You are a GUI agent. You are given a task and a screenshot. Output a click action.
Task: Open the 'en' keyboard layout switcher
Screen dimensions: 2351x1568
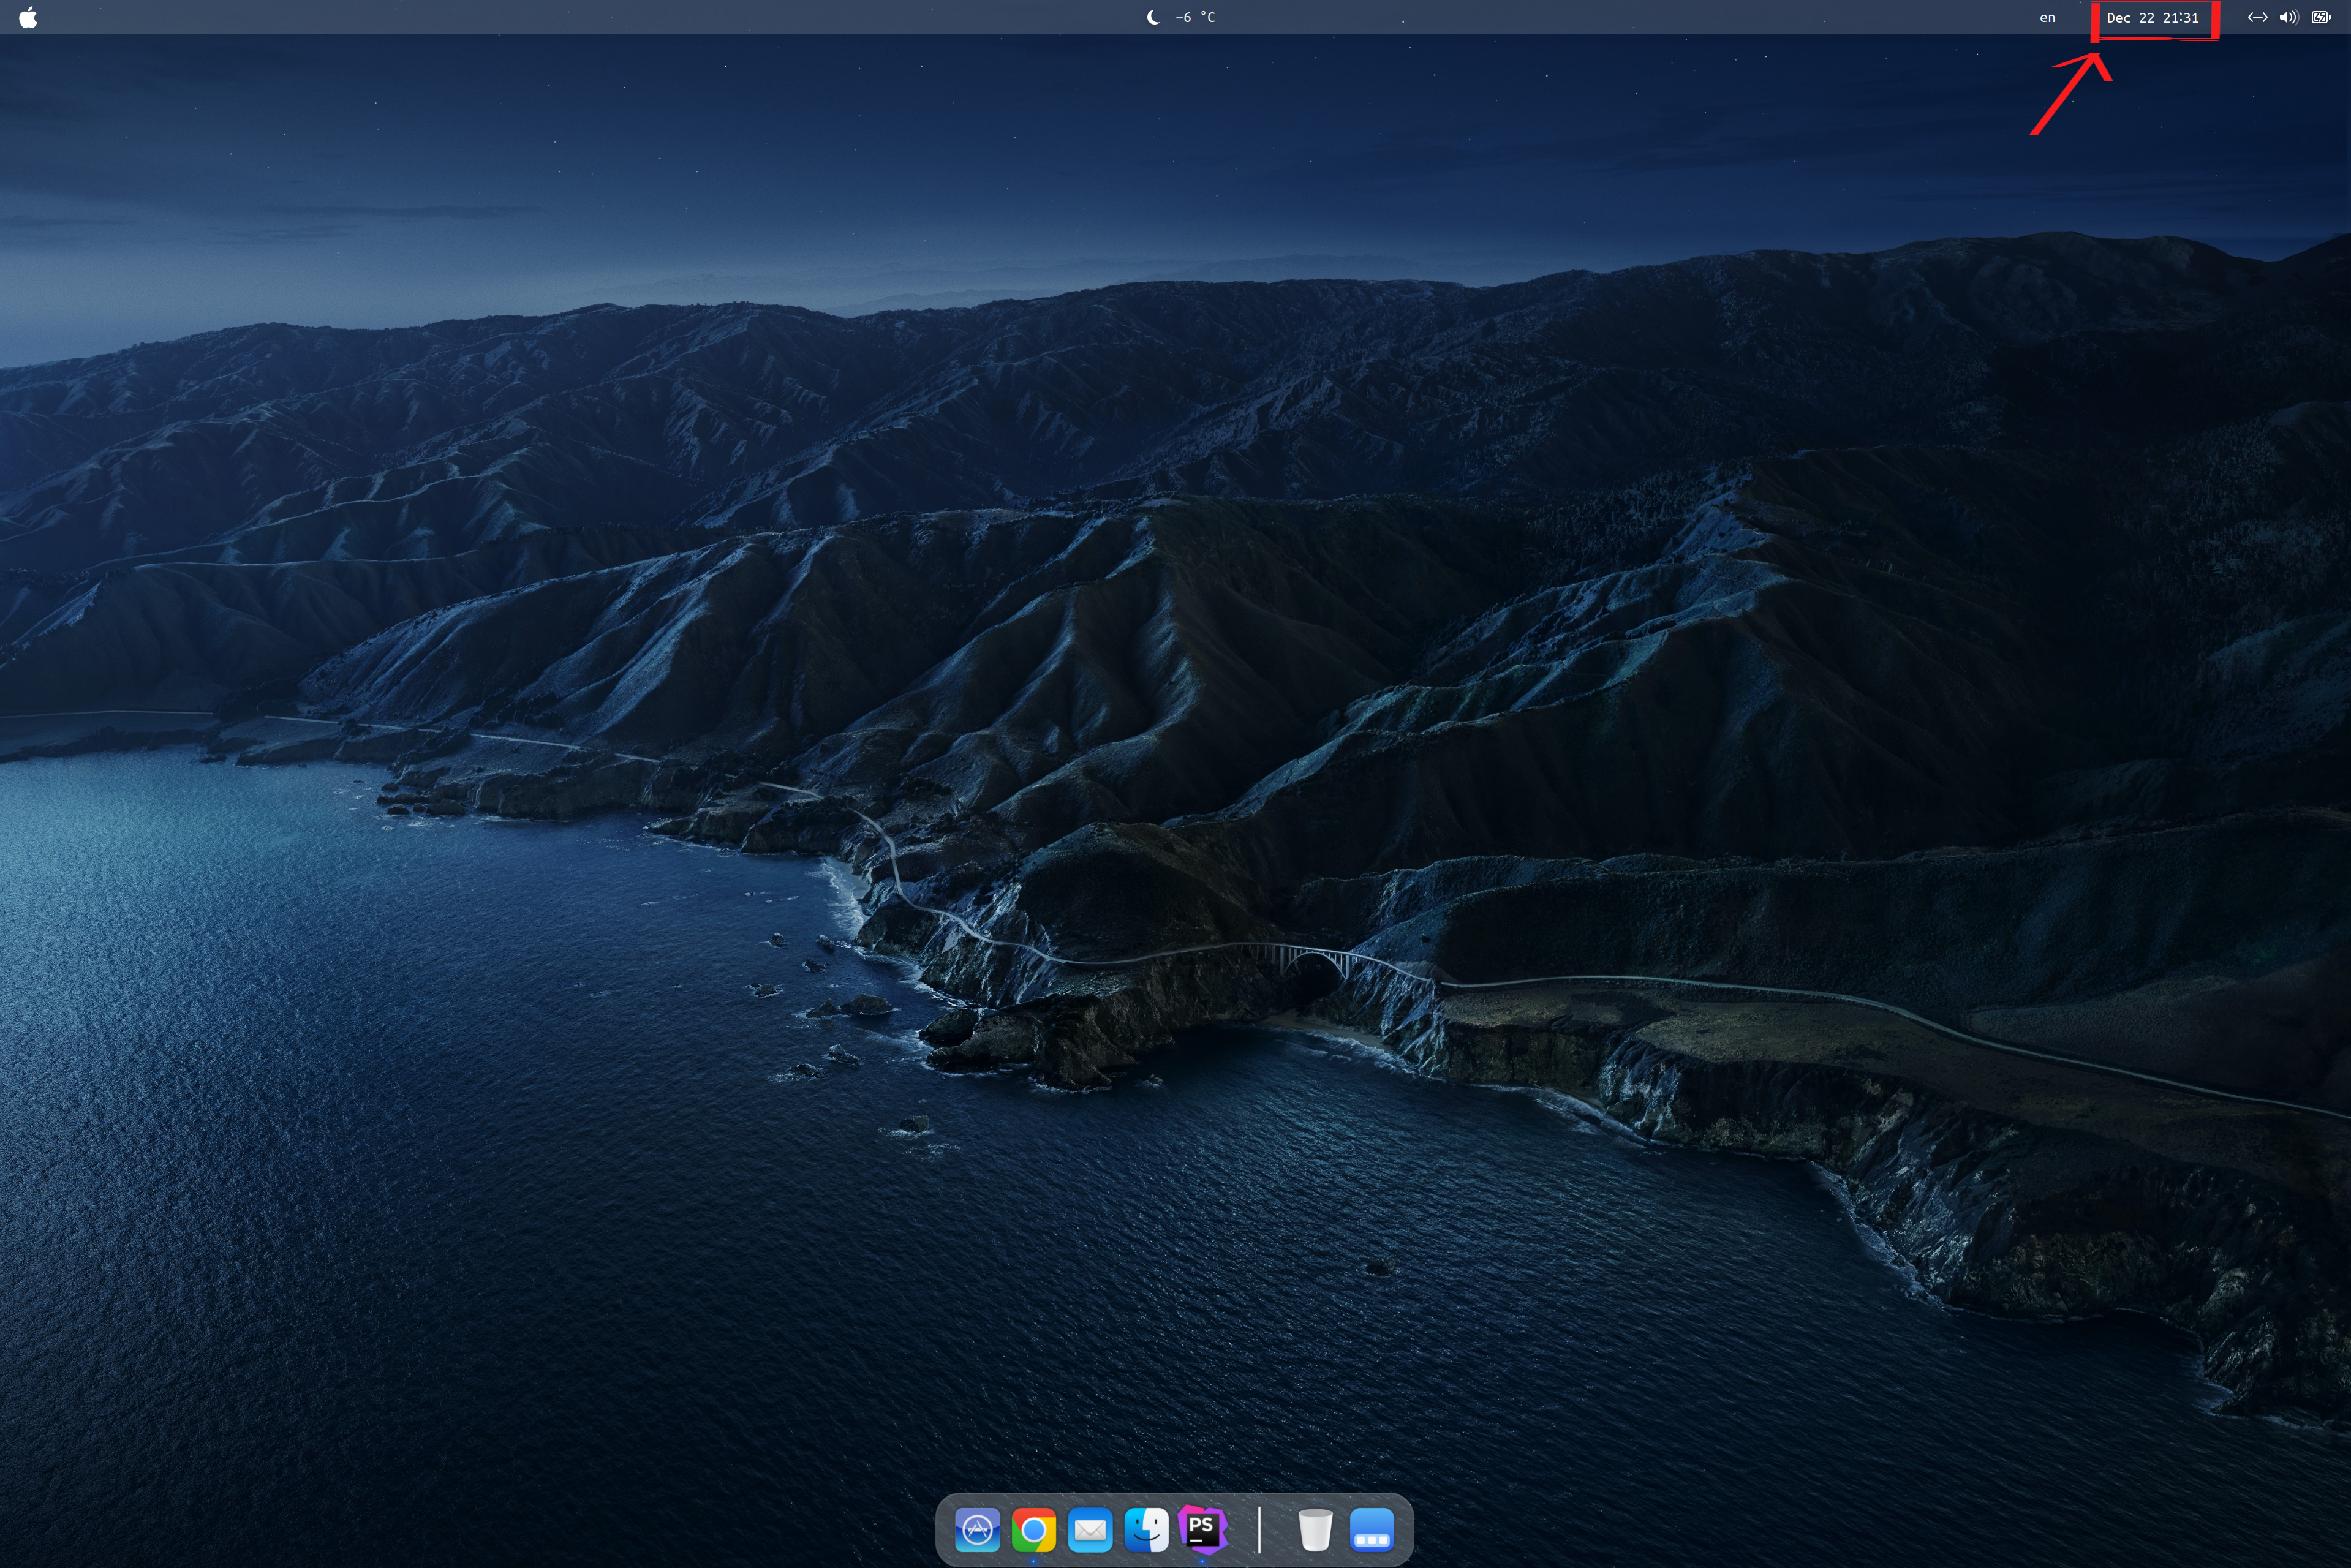coord(2047,17)
